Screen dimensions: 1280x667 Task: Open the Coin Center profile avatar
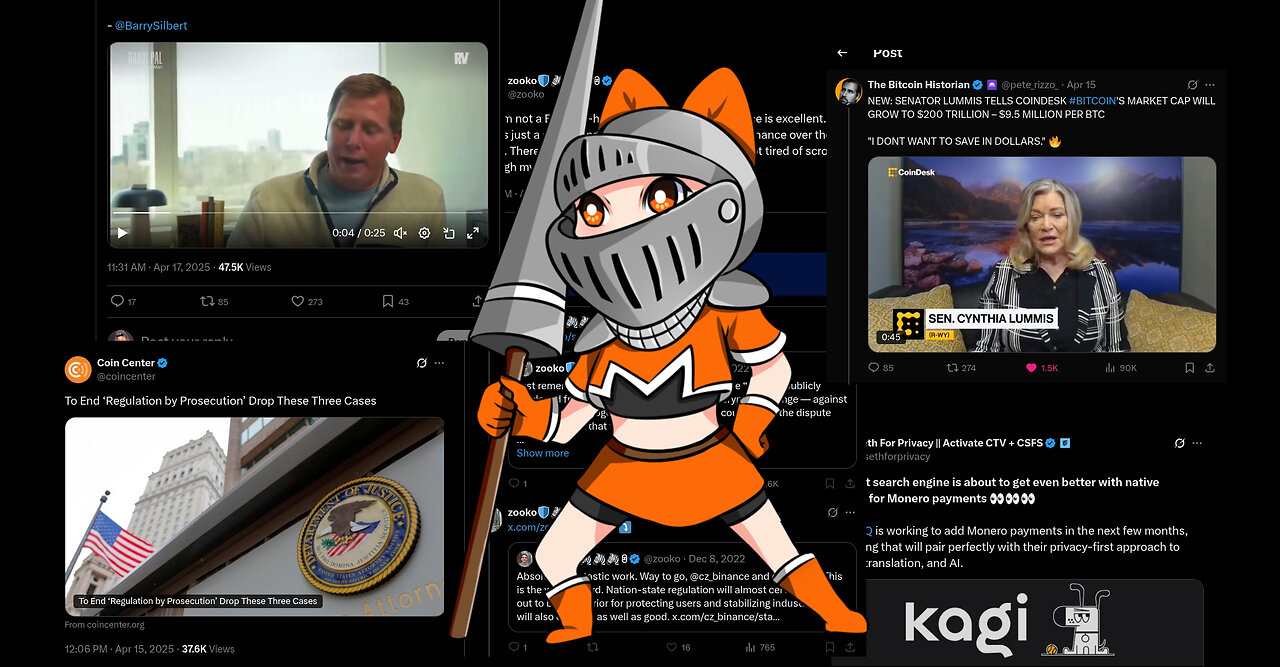(x=78, y=369)
